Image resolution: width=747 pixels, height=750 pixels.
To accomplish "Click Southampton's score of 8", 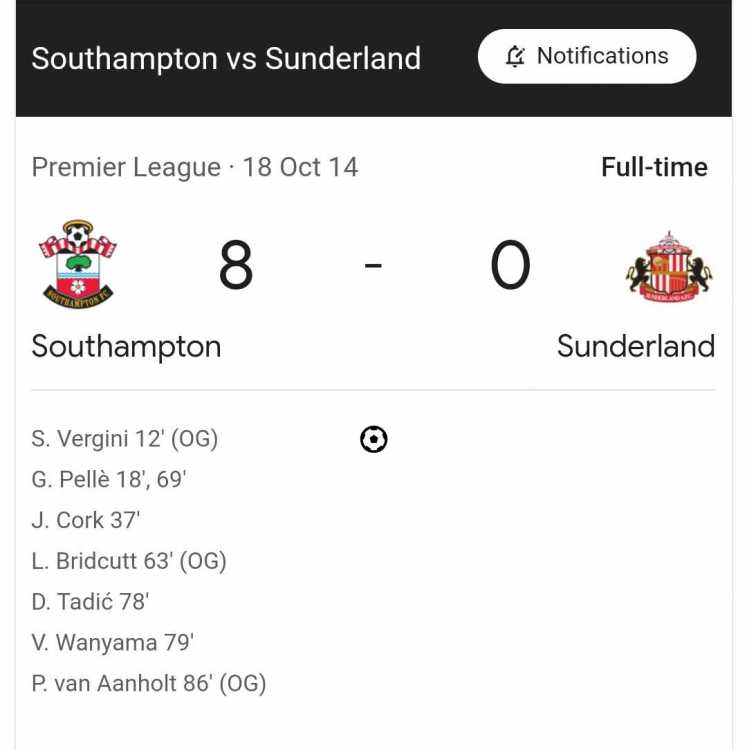I will (235, 265).
